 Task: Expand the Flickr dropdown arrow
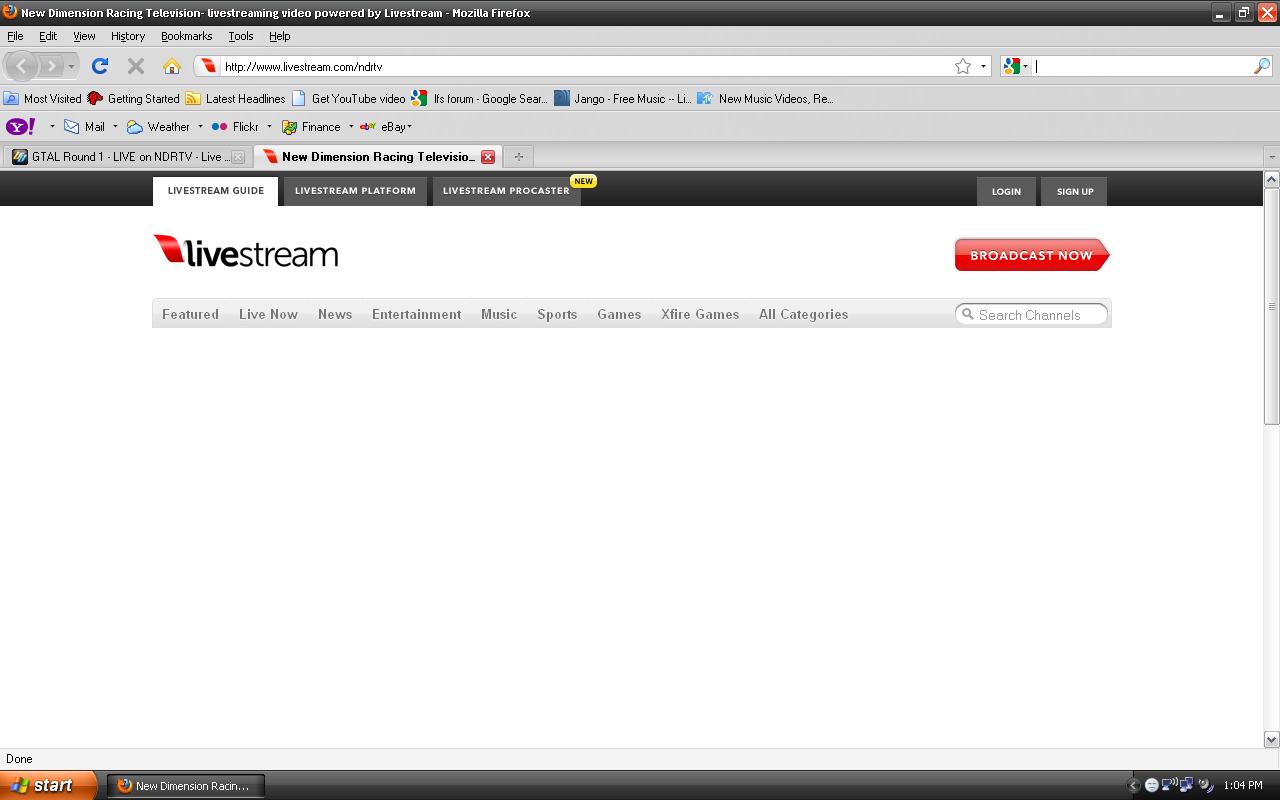pos(269,127)
